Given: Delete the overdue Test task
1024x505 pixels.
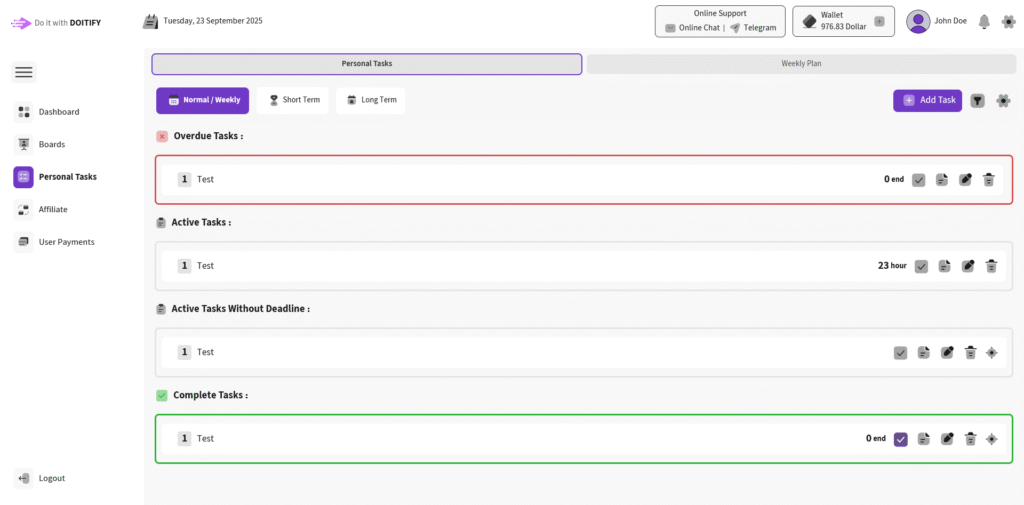Looking at the screenshot, I should (x=988, y=180).
